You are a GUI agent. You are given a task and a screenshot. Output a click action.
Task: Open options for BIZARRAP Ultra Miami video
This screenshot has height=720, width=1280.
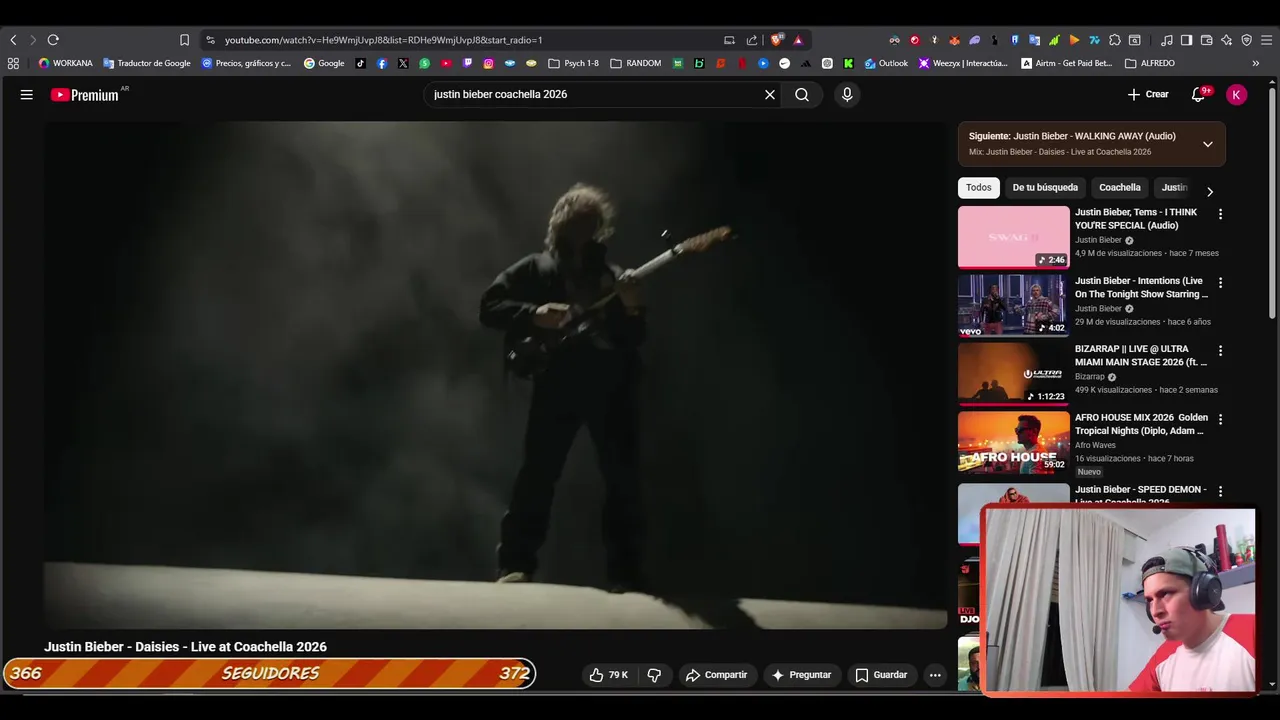tap(1220, 351)
